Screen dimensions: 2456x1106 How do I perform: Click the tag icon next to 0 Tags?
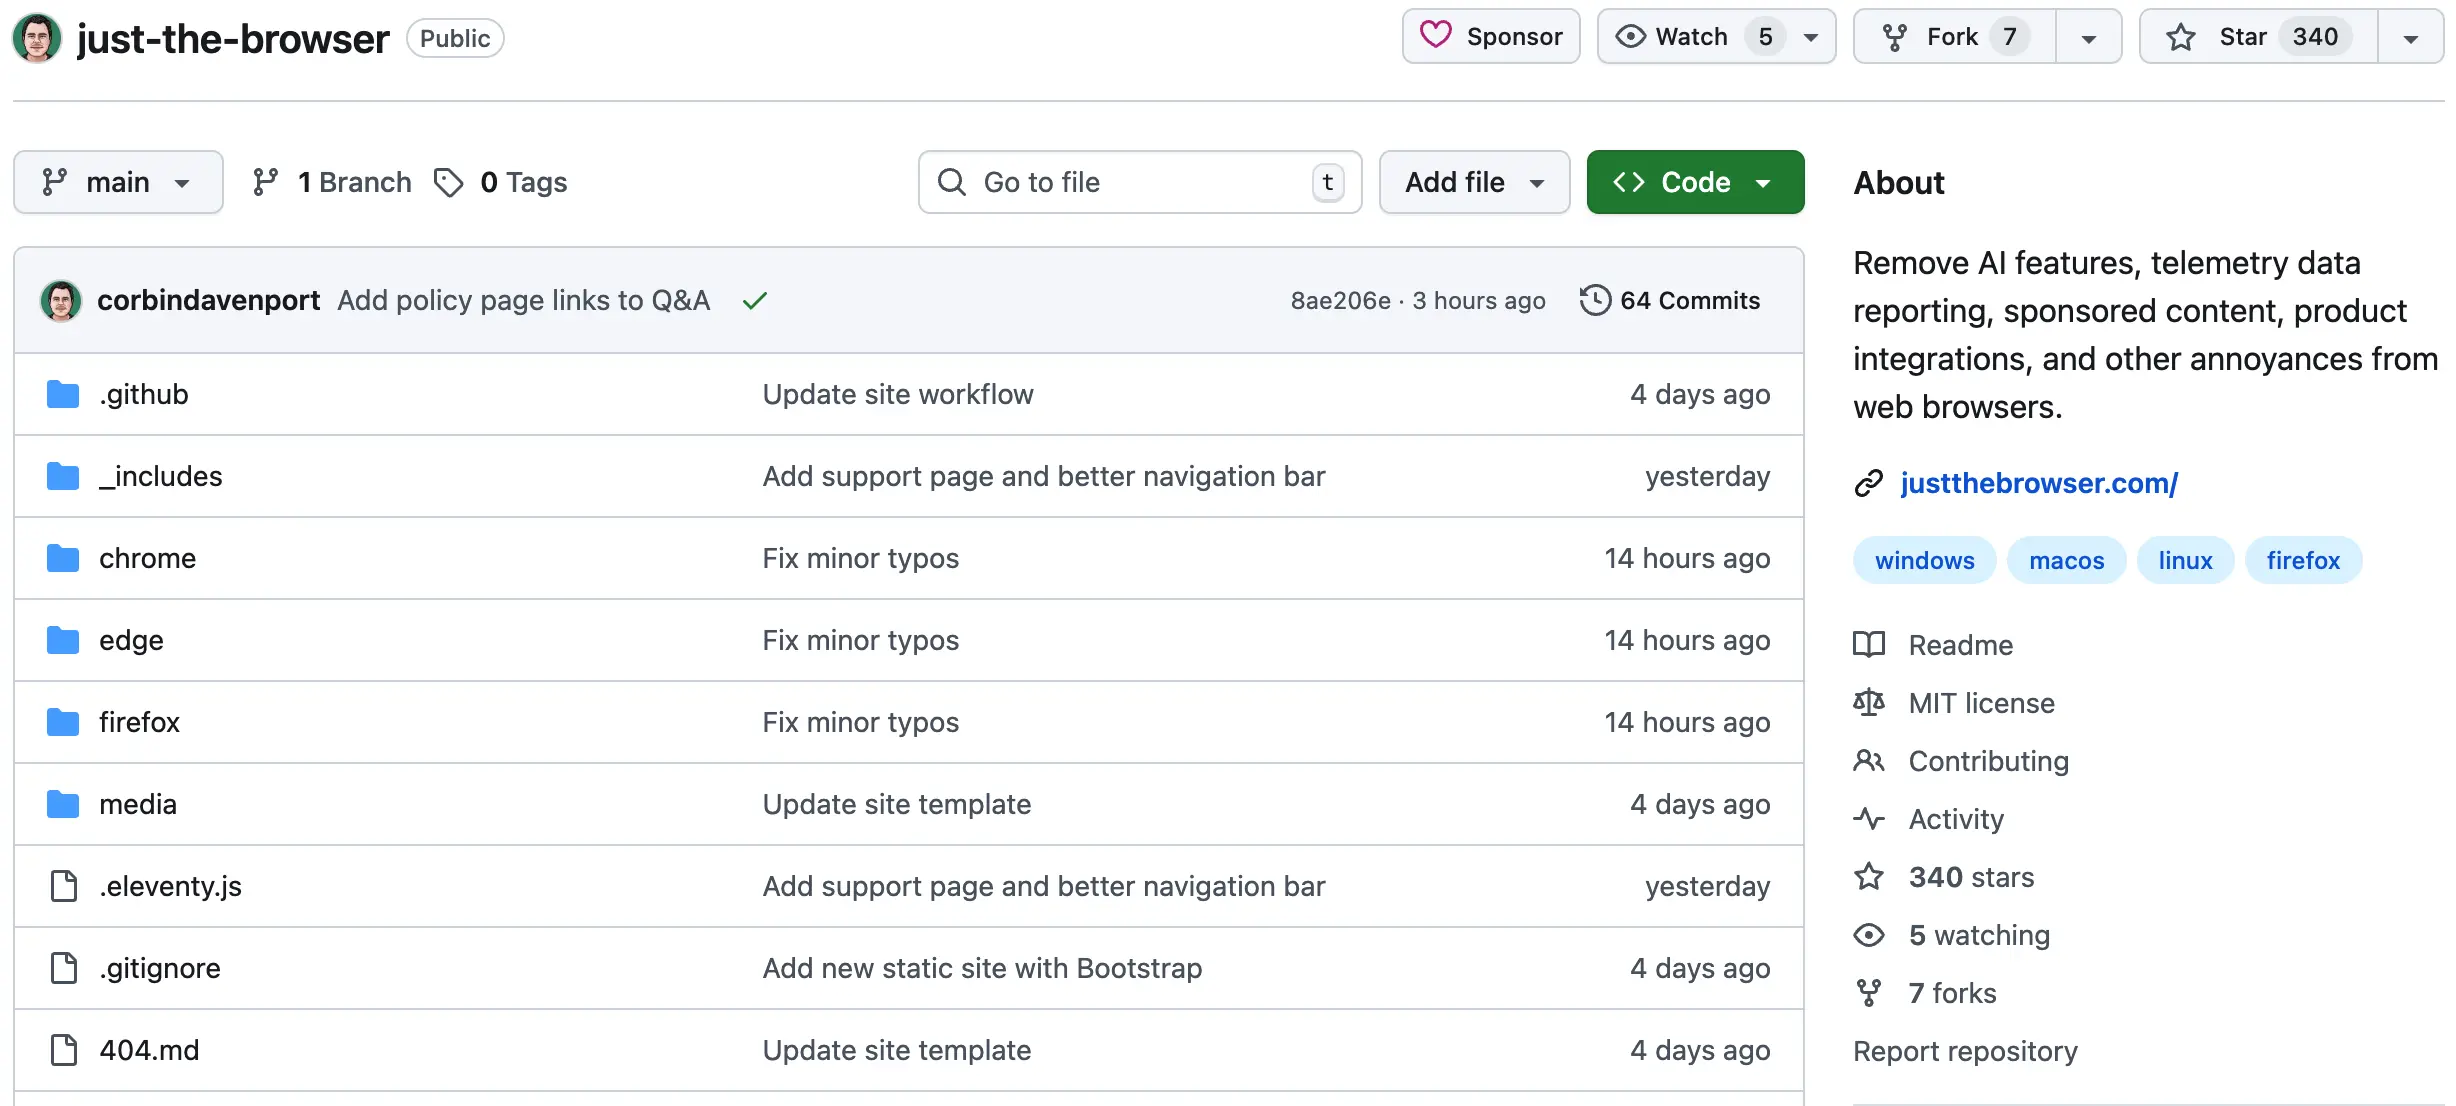tap(448, 182)
